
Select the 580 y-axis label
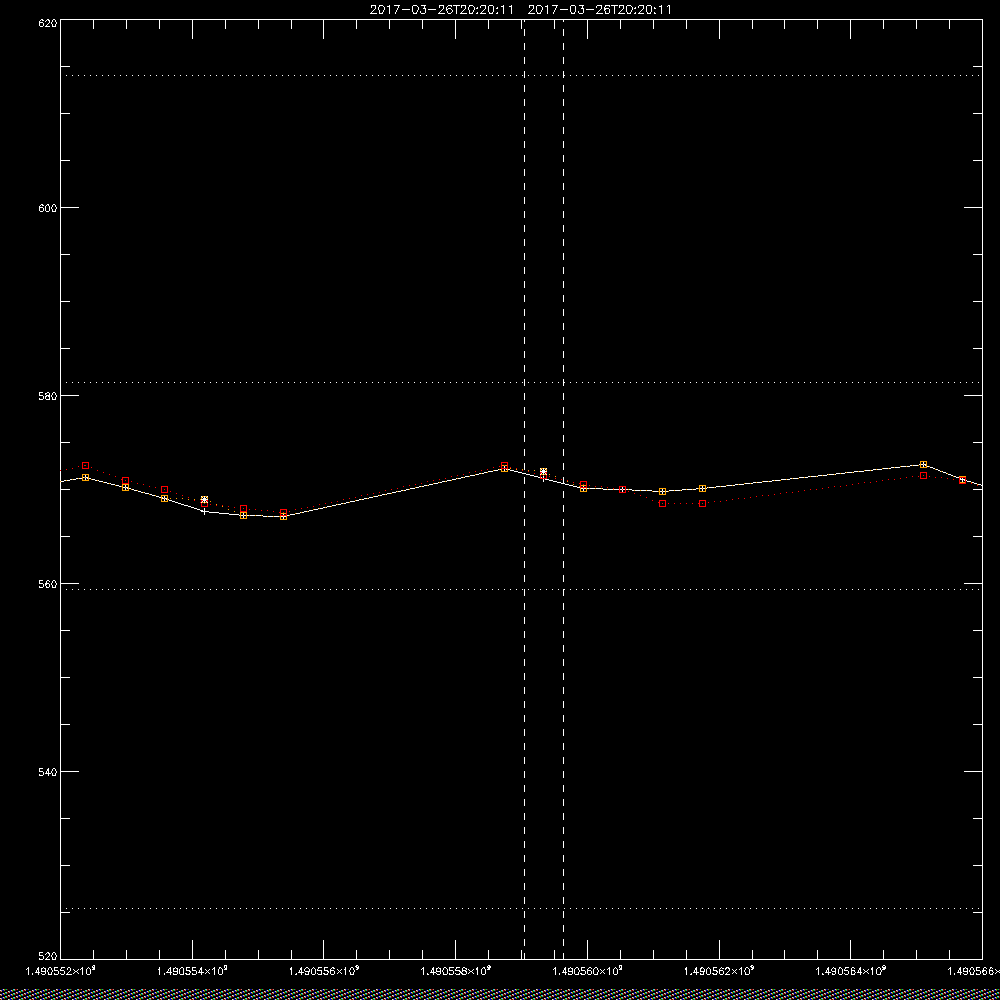coord(48,395)
